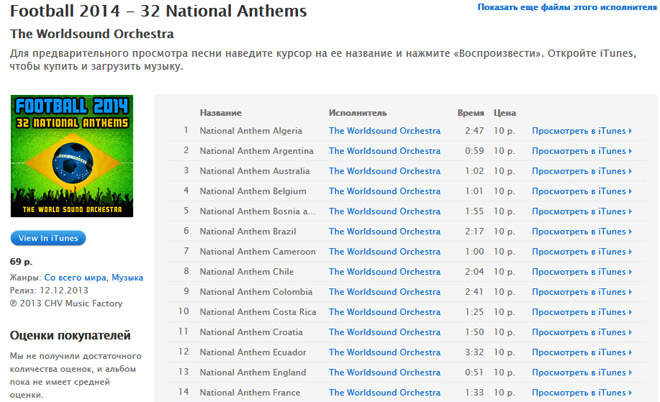
Task: Open the Algeria row's 'Просмотреть в iTunes' link
Action: tap(582, 131)
